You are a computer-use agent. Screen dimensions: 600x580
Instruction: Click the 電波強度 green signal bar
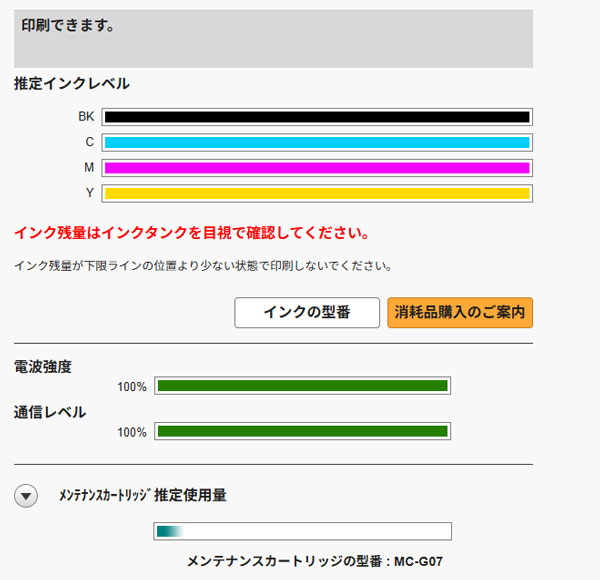[302, 386]
